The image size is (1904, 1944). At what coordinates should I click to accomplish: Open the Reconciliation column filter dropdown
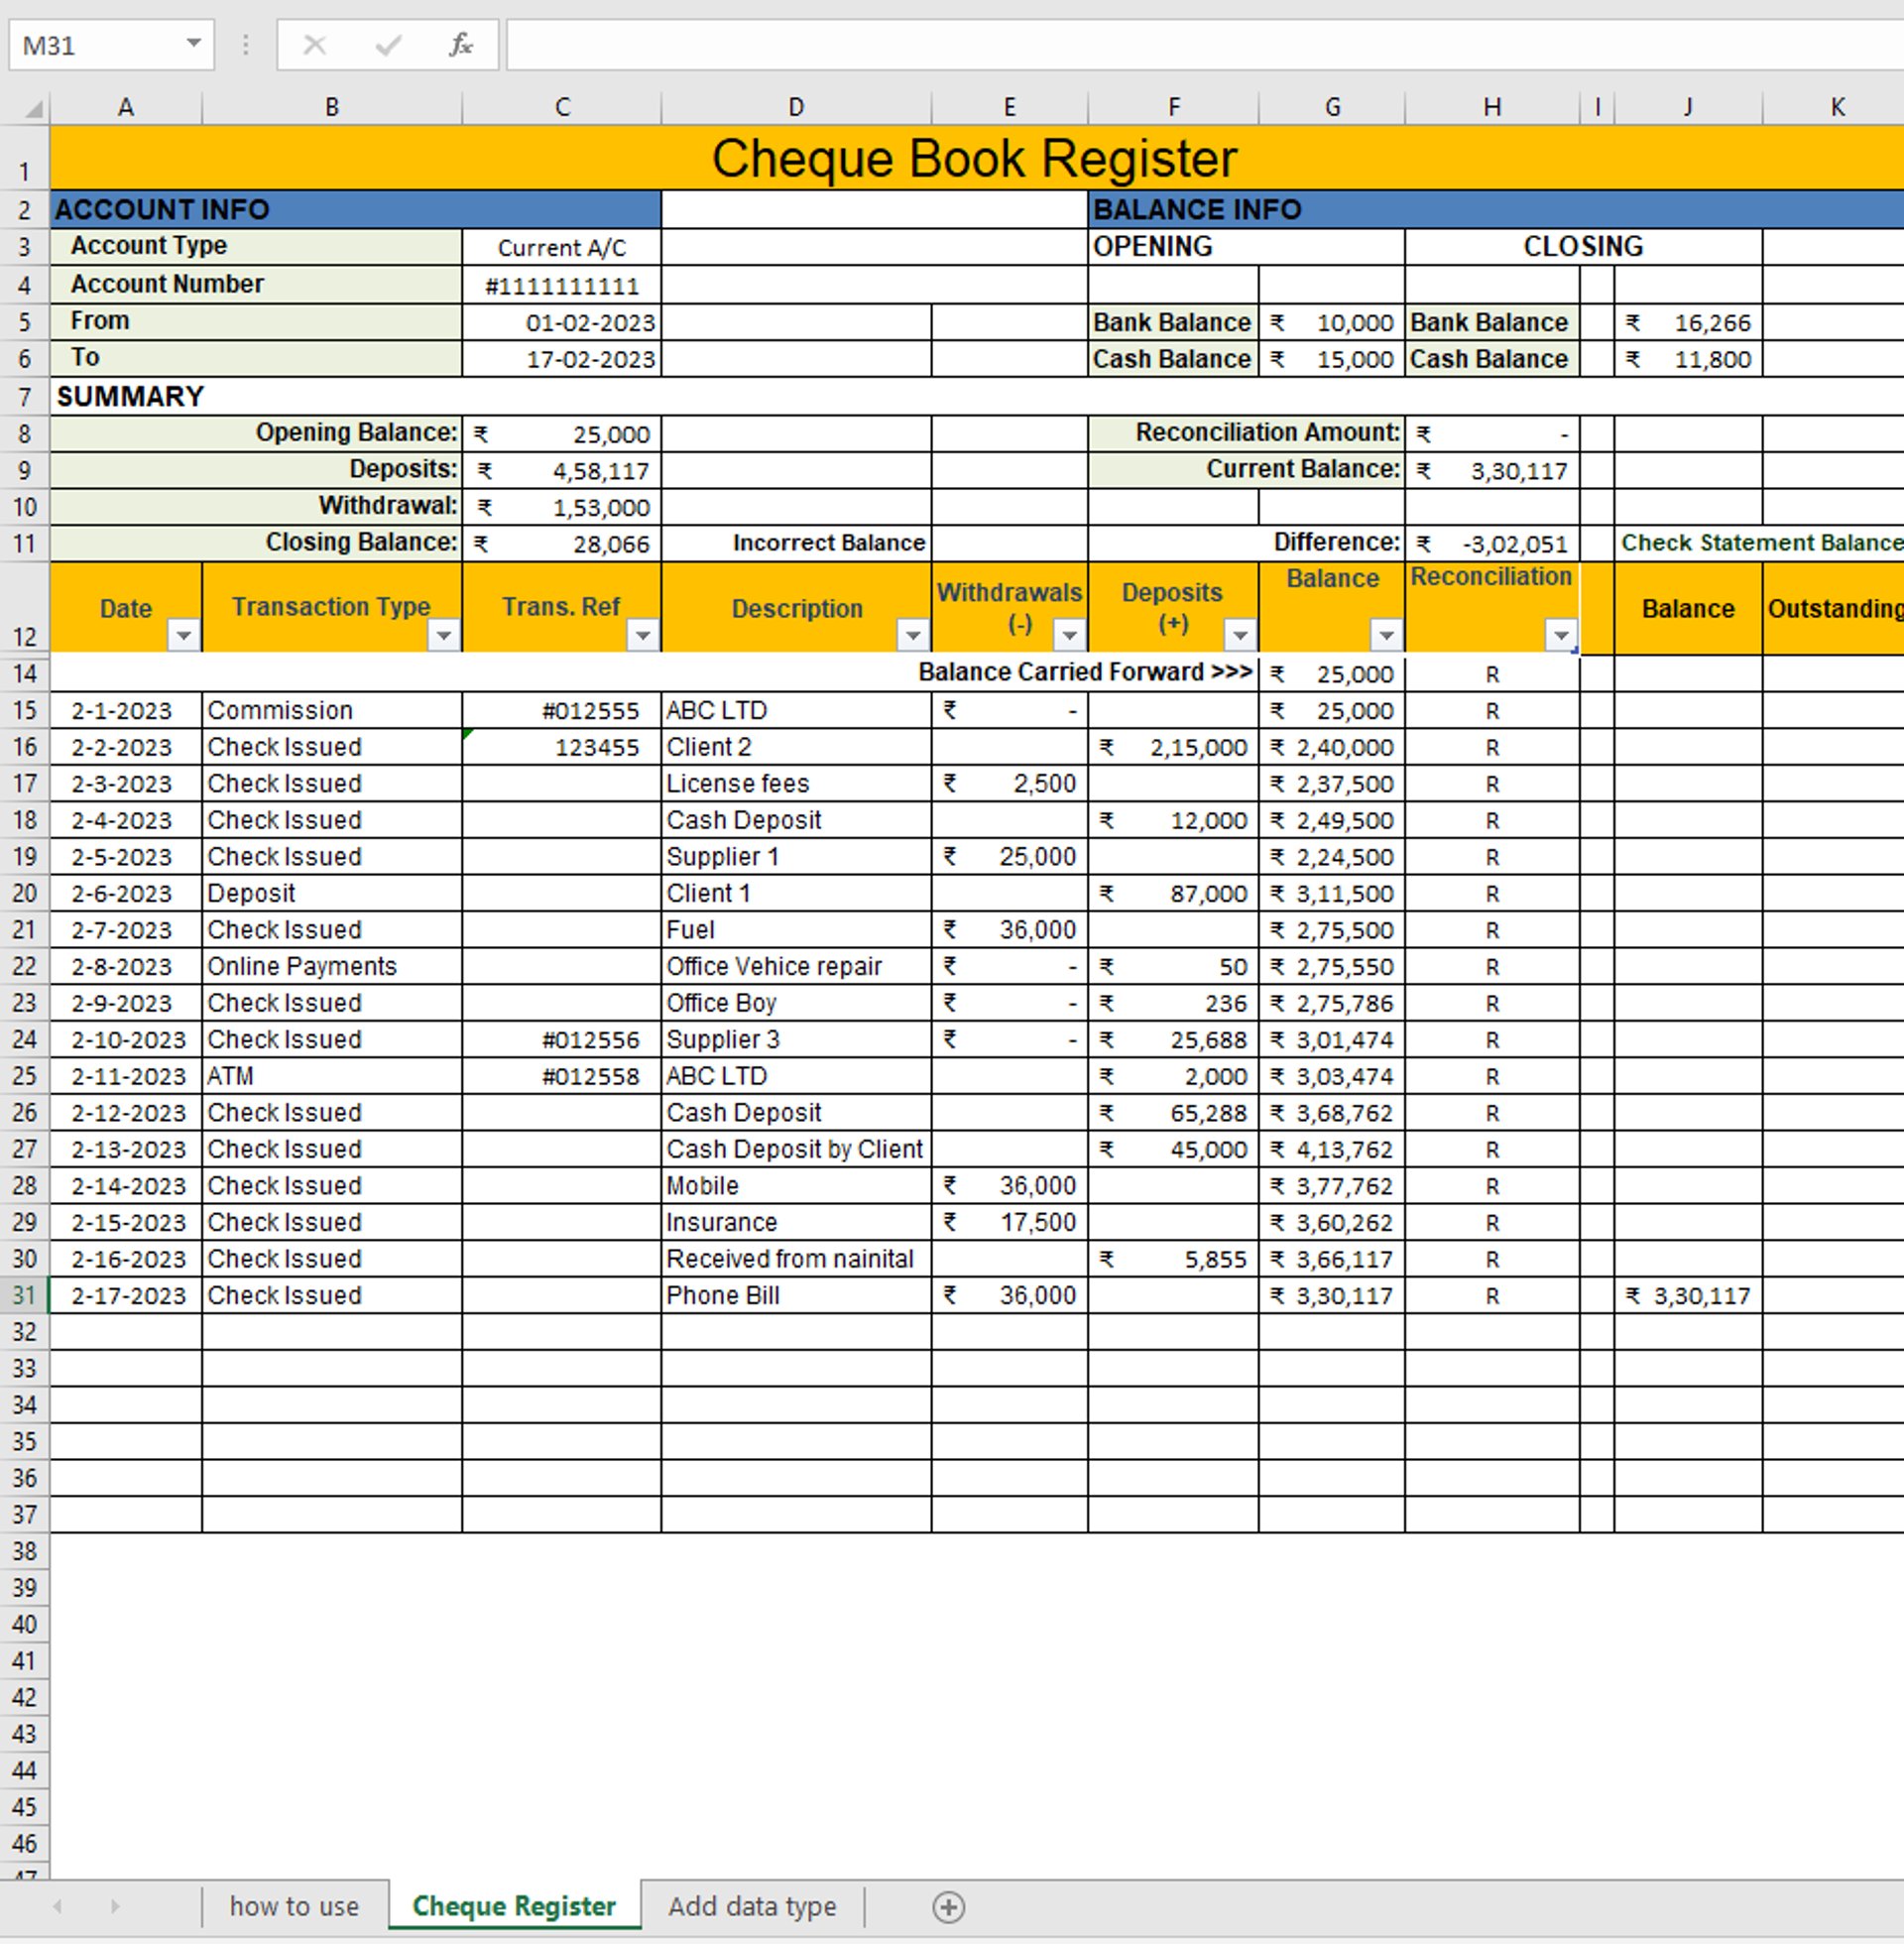tap(1560, 635)
